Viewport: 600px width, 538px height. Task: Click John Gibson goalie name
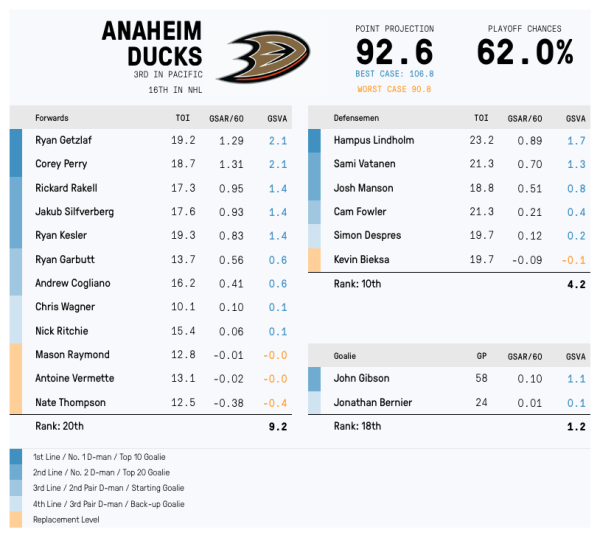click(x=362, y=379)
